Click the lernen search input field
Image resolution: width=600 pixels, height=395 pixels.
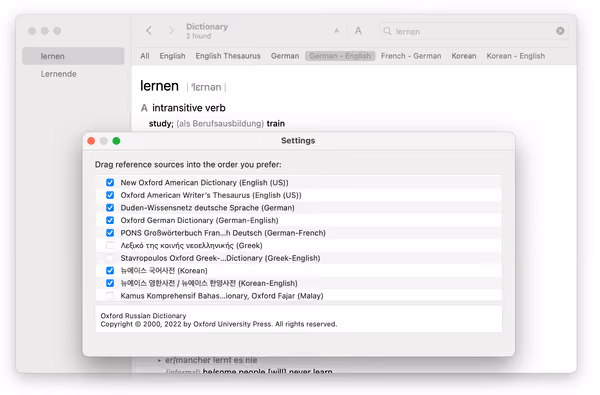pyautogui.click(x=474, y=31)
